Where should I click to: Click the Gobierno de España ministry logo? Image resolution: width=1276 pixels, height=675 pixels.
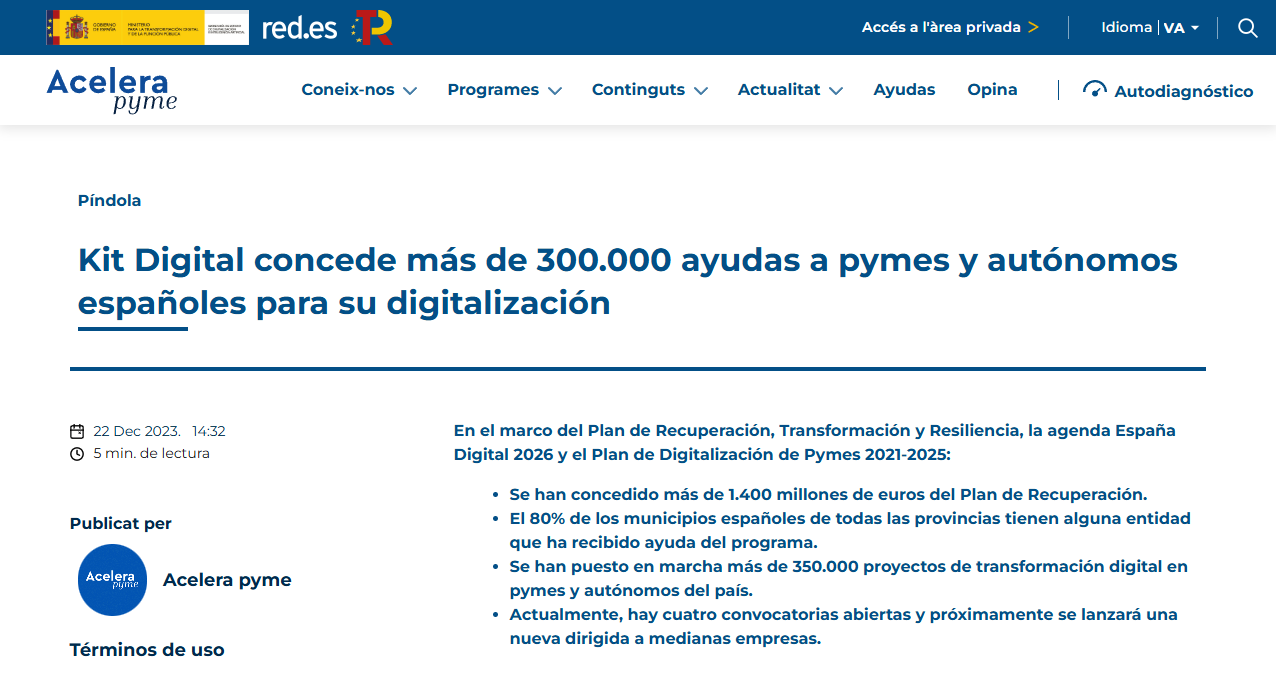pos(147,28)
